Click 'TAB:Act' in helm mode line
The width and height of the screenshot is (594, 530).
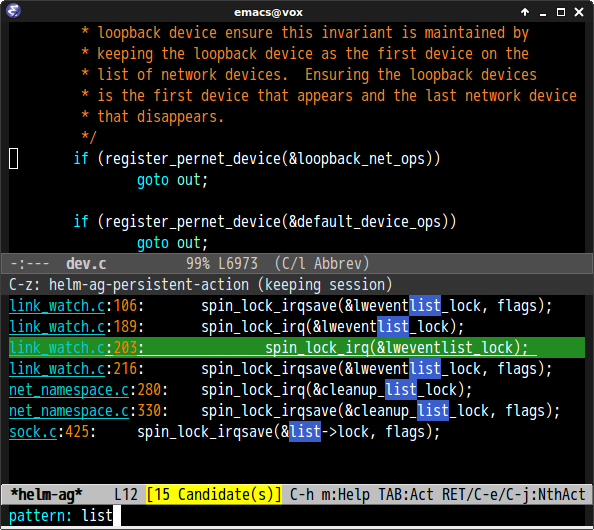coord(406,494)
